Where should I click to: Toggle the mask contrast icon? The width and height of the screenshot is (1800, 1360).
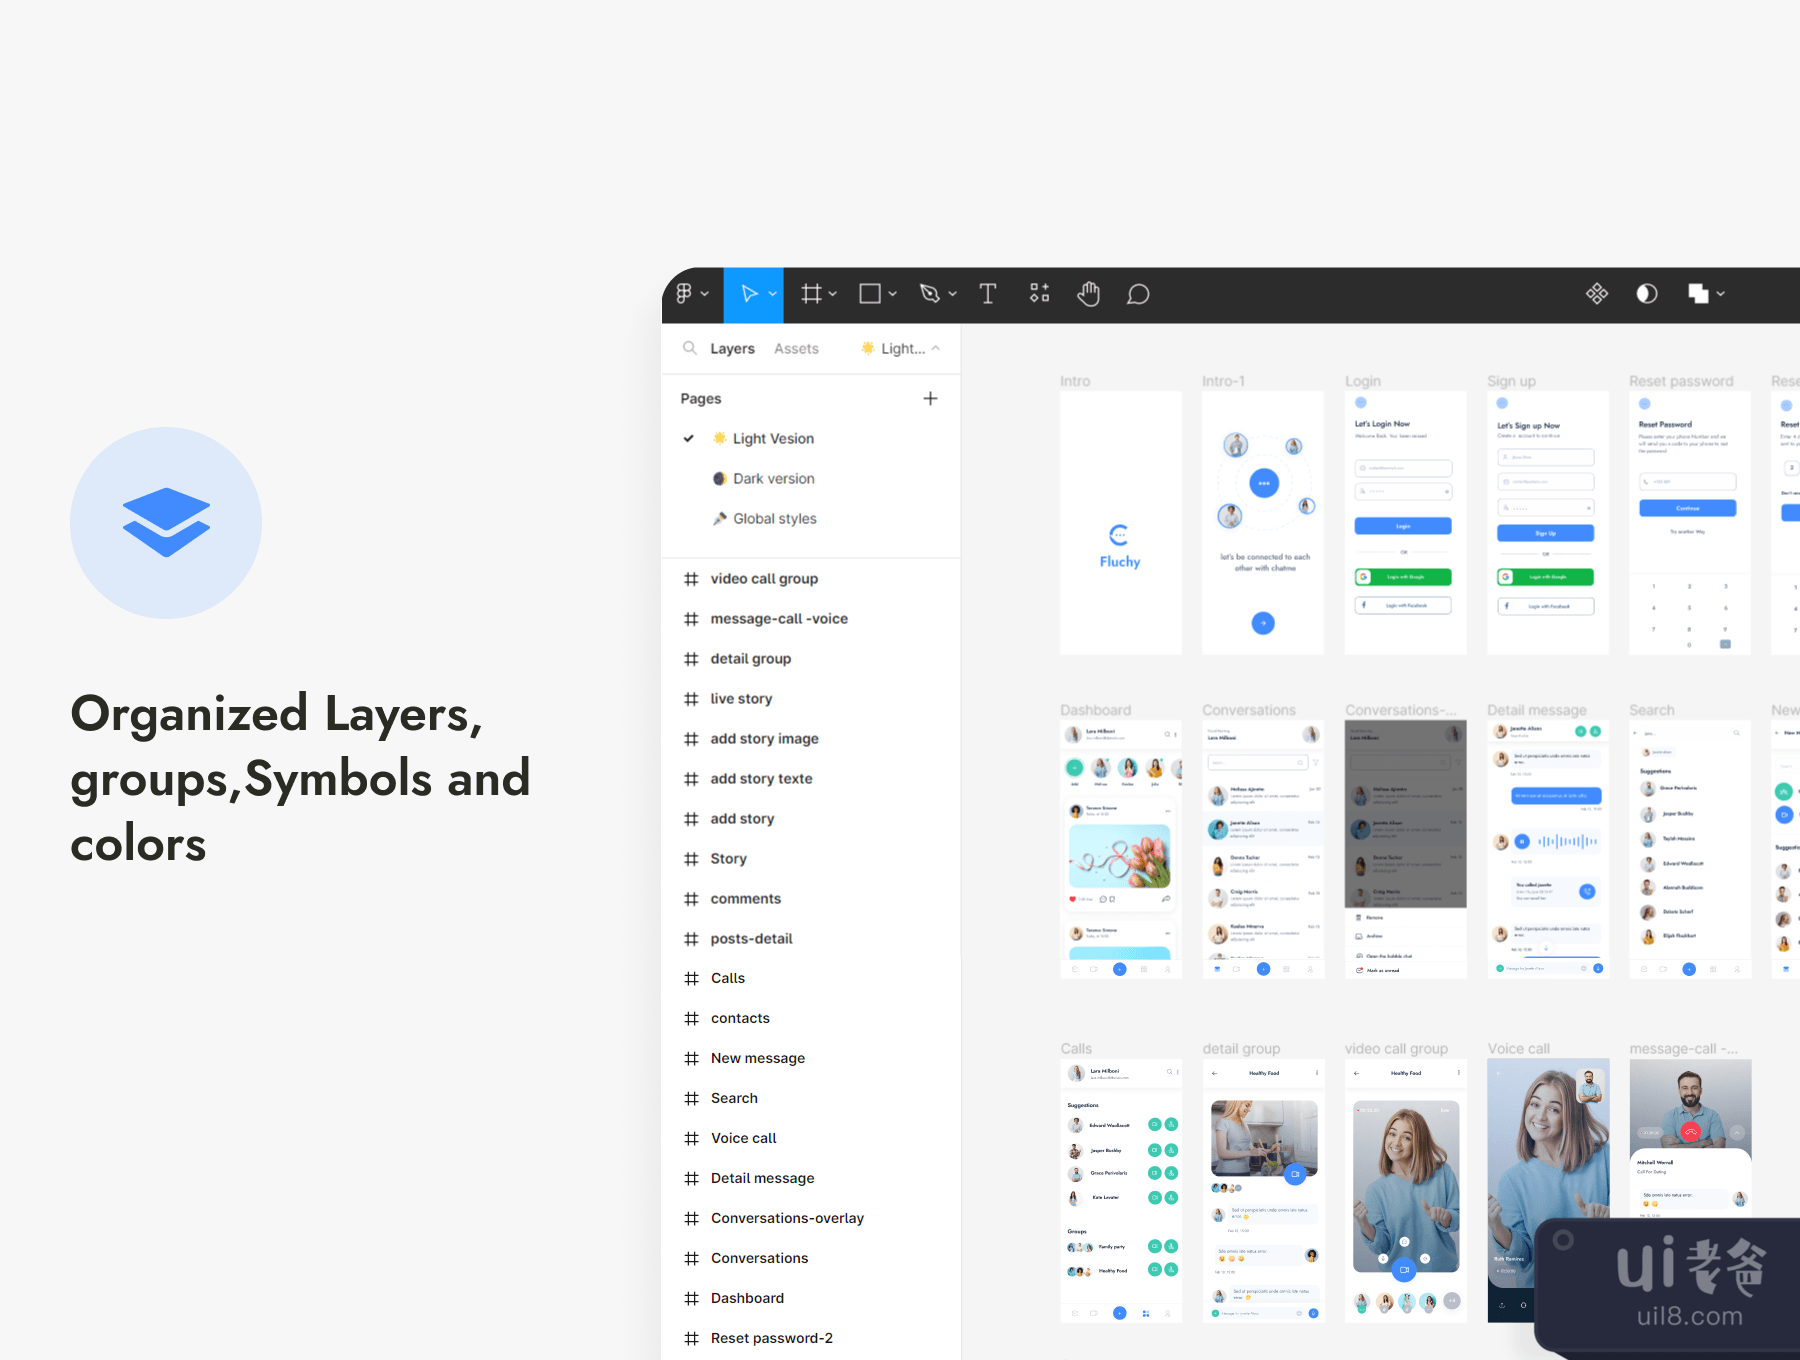click(x=1646, y=294)
